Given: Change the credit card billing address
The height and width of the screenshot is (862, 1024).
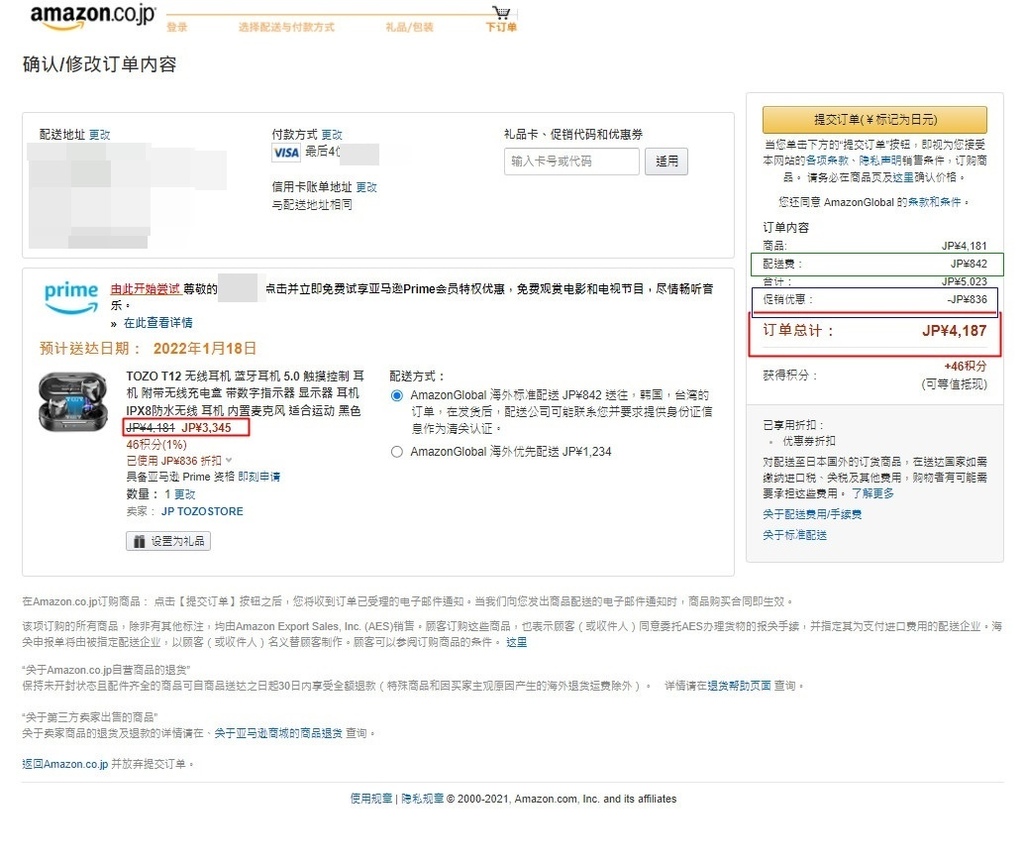Looking at the screenshot, I should tap(366, 187).
